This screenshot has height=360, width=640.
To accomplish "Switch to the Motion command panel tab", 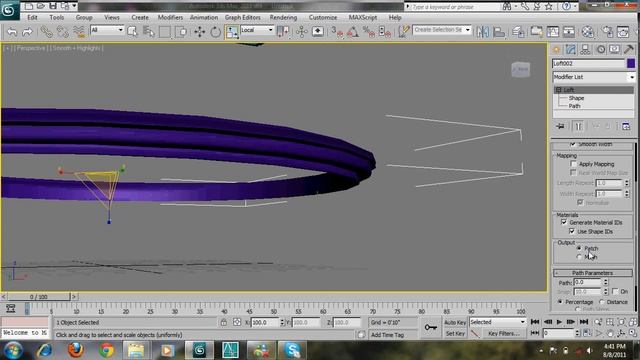I will pyautogui.click(x=600, y=49).
